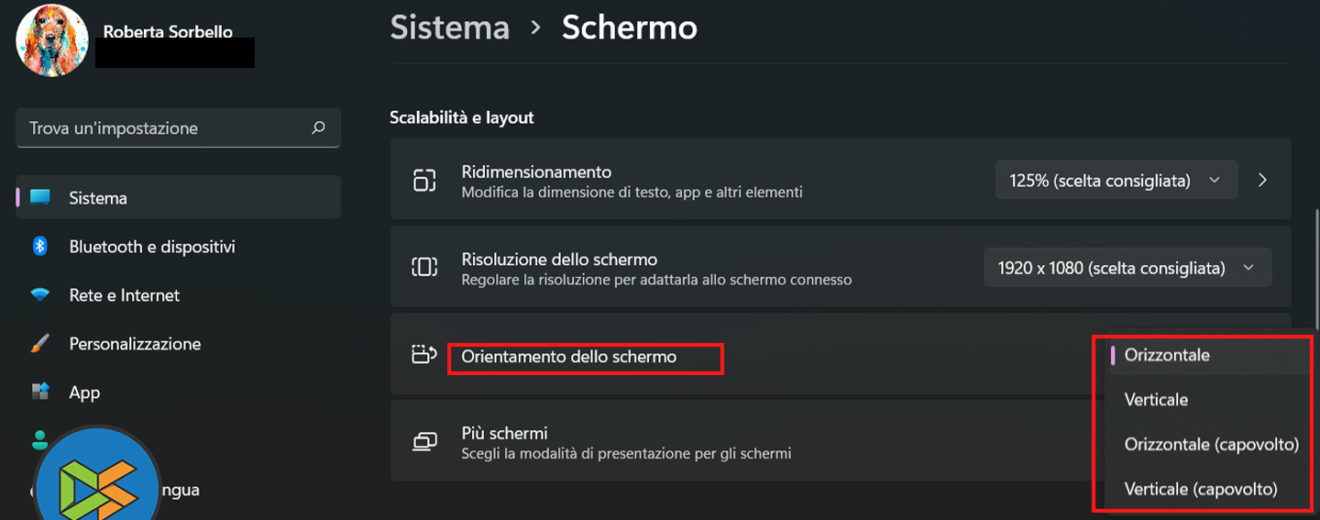Image resolution: width=1320 pixels, height=520 pixels.
Task: Expand Ridimensionamento details with right chevron
Action: tap(1263, 181)
